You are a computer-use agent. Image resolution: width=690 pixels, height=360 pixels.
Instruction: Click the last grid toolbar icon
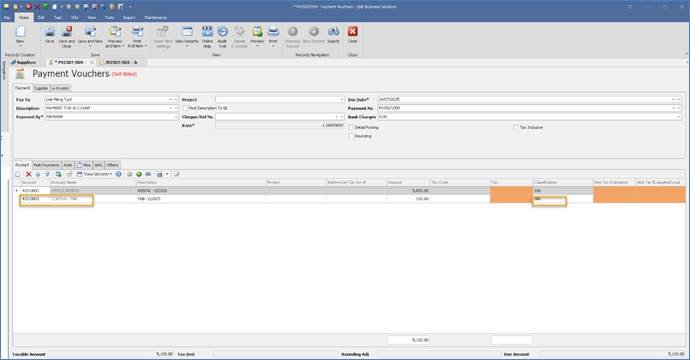click(176, 174)
